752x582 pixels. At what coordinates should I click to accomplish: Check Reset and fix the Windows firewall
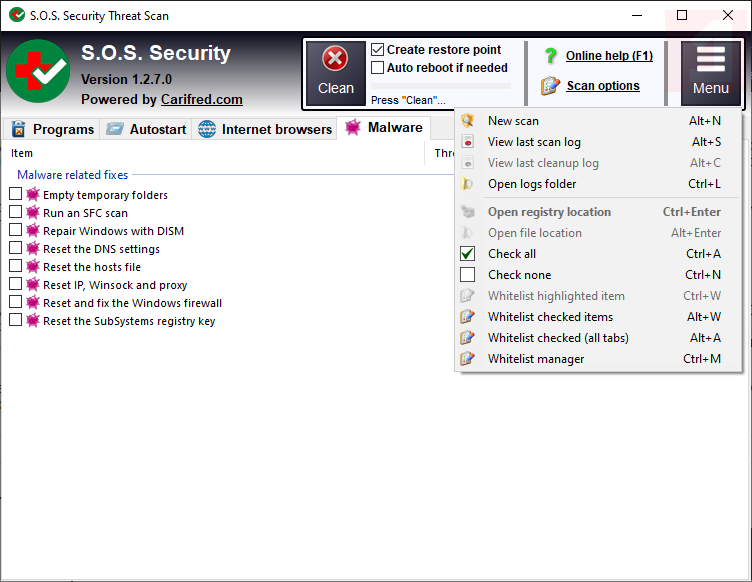tap(15, 302)
